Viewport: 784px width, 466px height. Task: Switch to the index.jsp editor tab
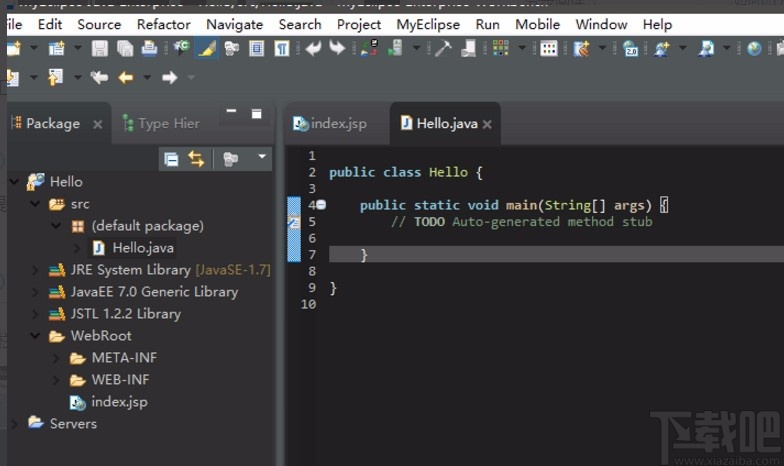330,123
